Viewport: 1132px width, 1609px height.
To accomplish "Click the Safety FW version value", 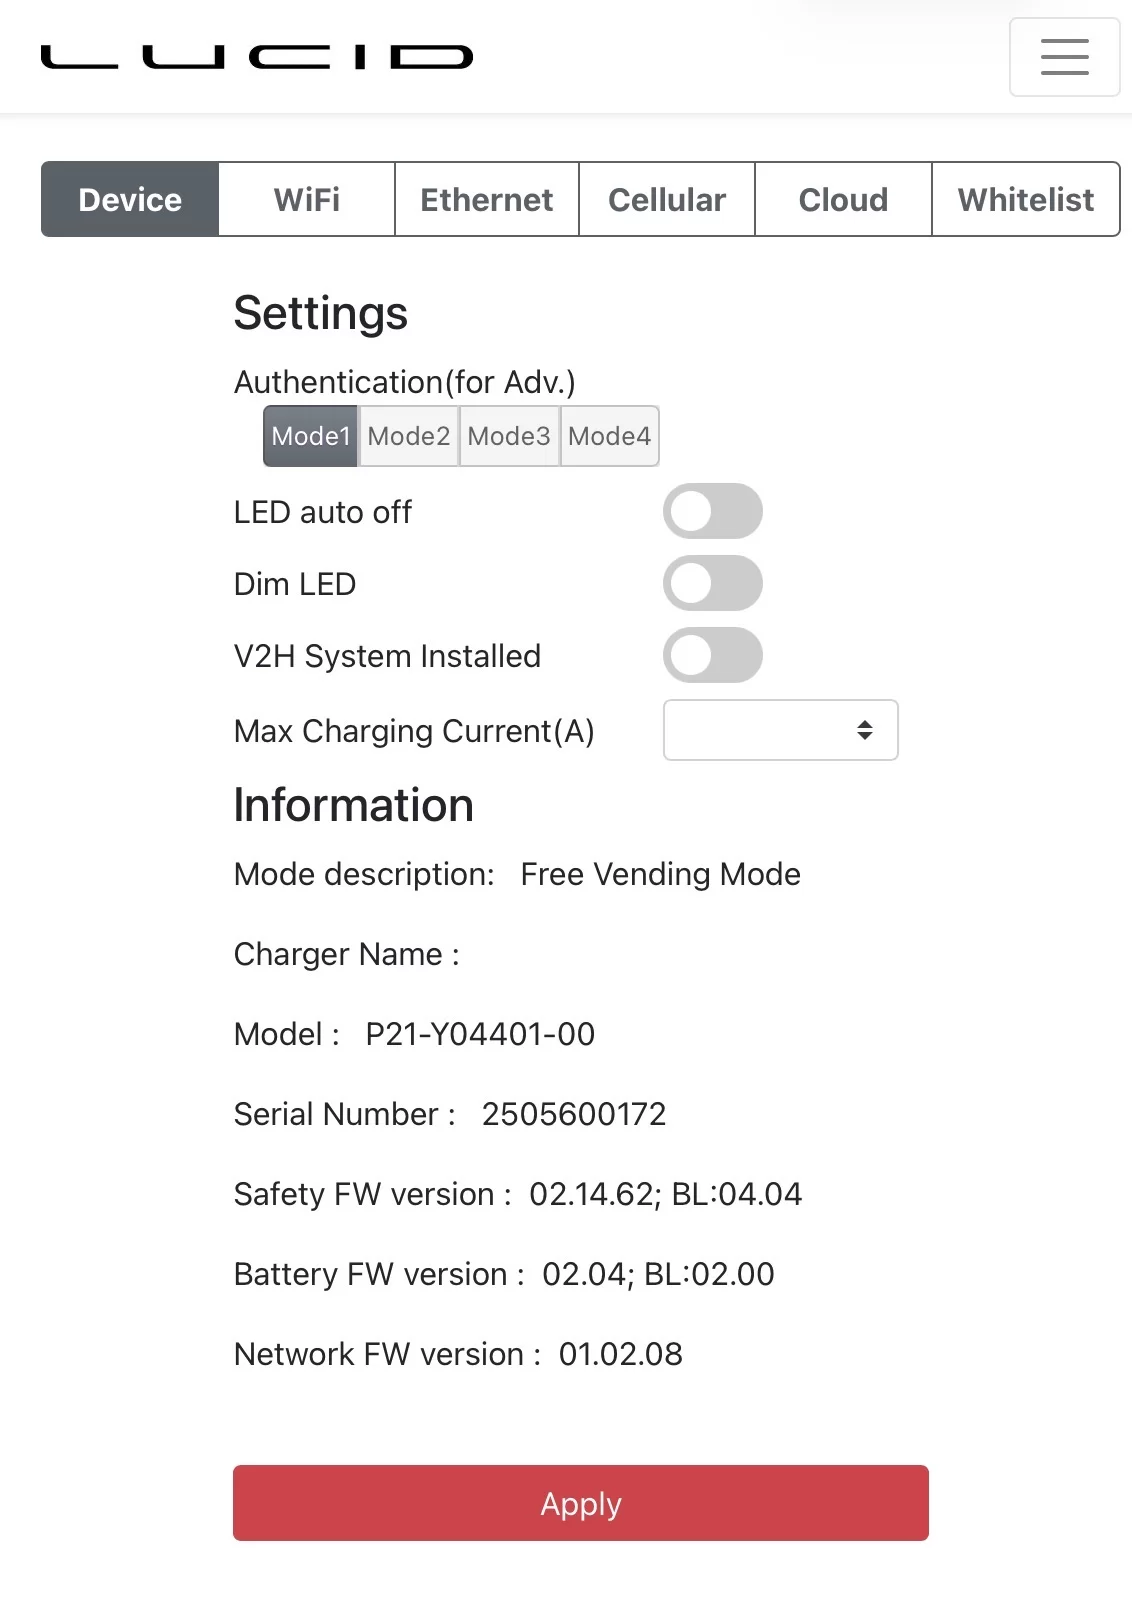I will click(x=666, y=1194).
